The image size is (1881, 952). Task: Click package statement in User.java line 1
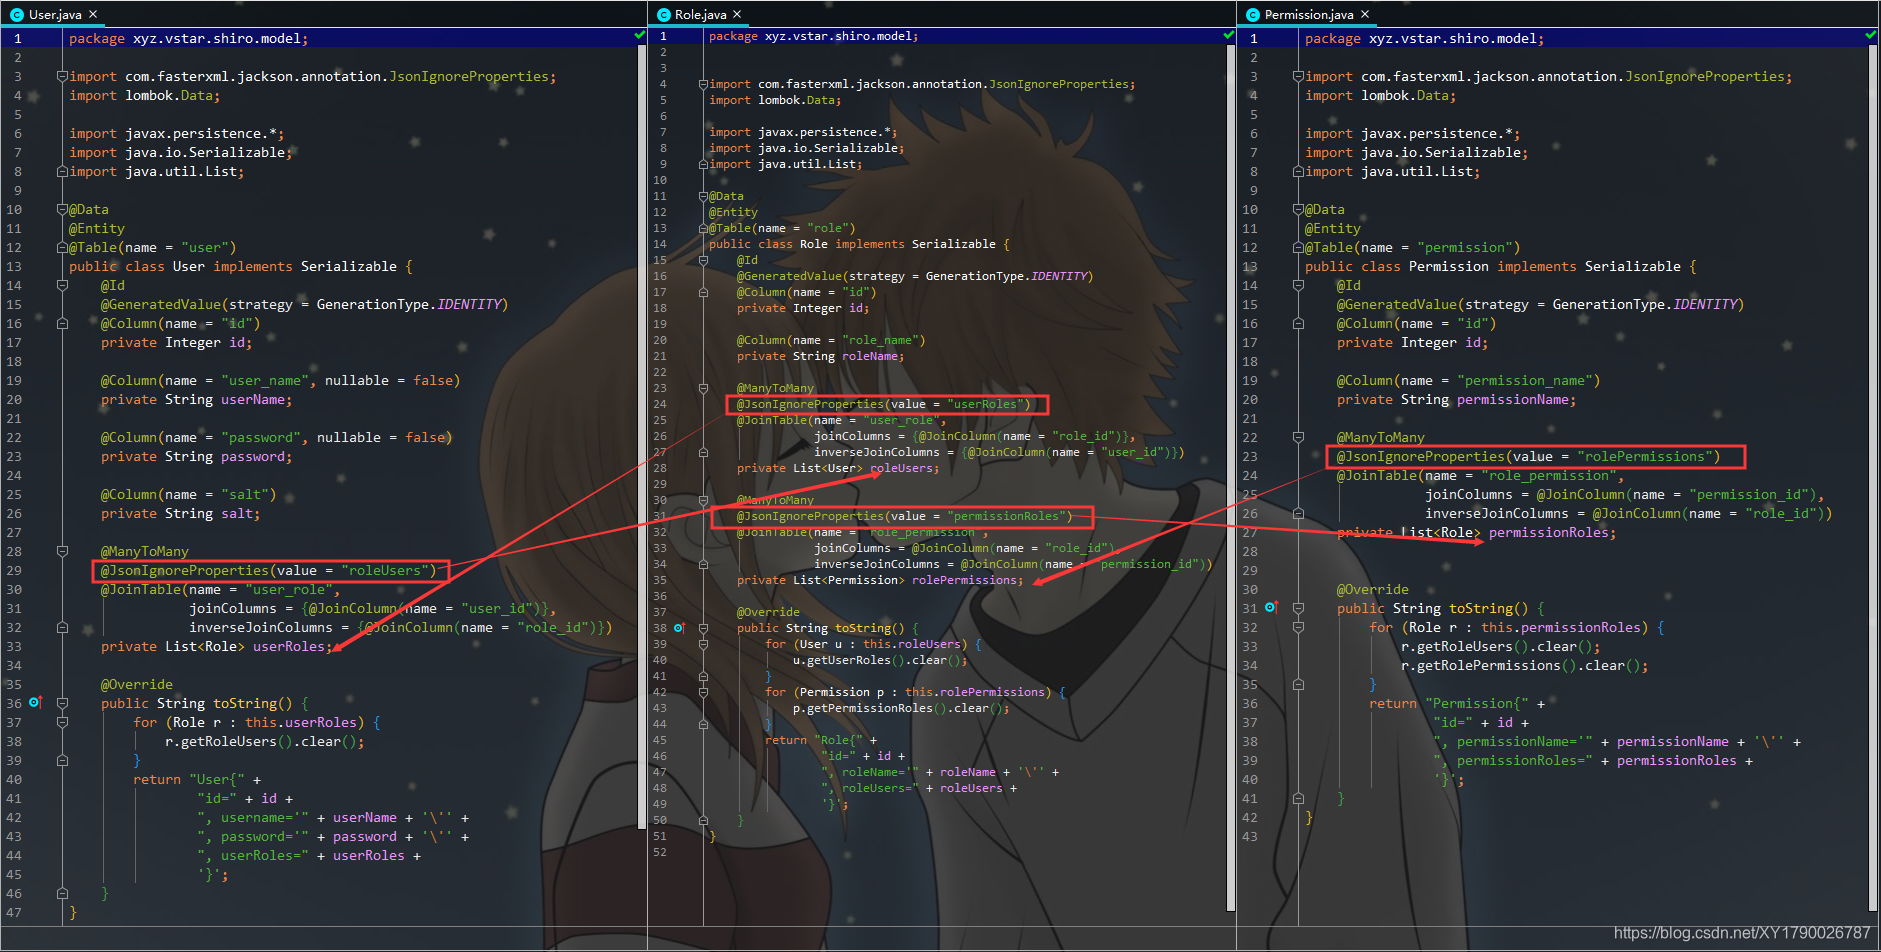[x=189, y=38]
